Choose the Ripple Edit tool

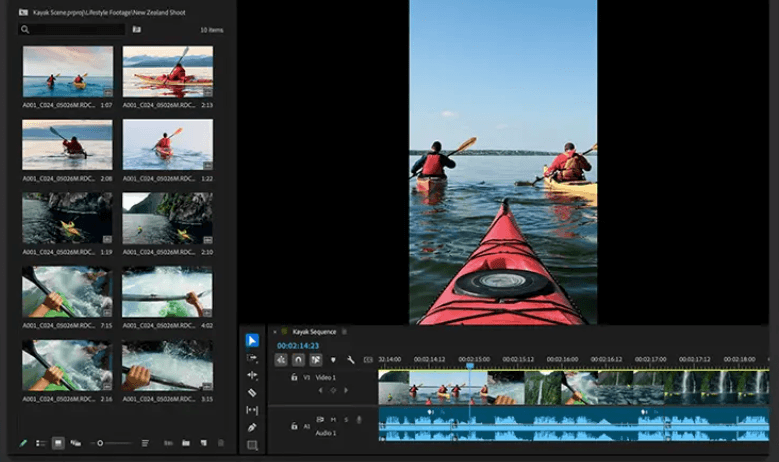click(x=252, y=375)
